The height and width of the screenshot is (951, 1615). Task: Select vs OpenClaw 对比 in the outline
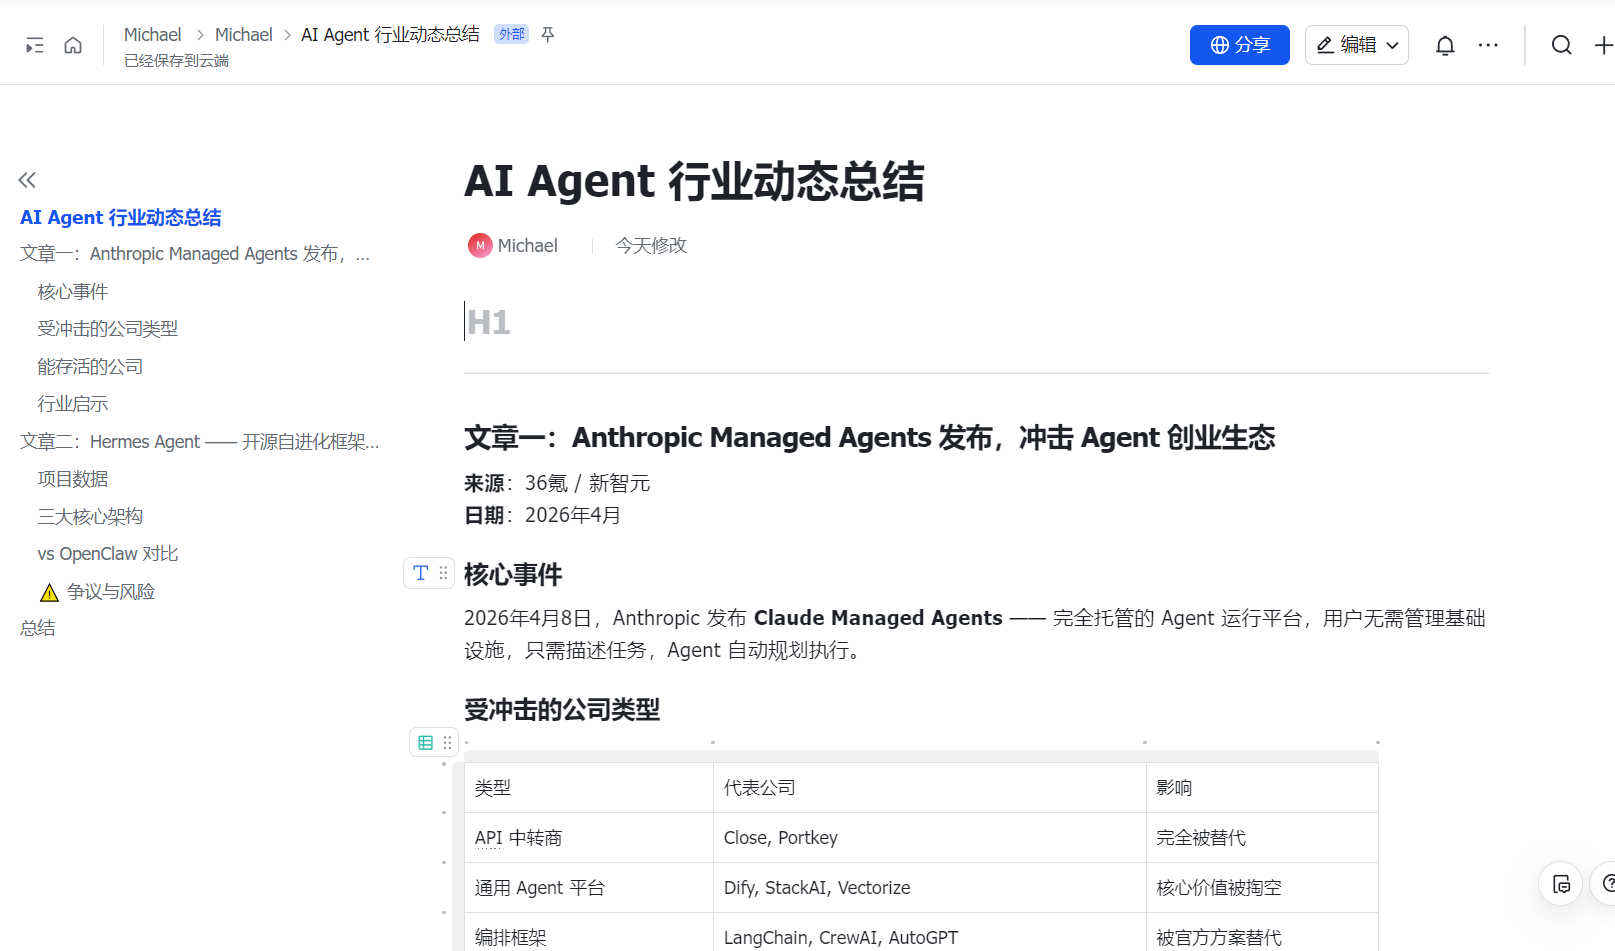point(108,554)
